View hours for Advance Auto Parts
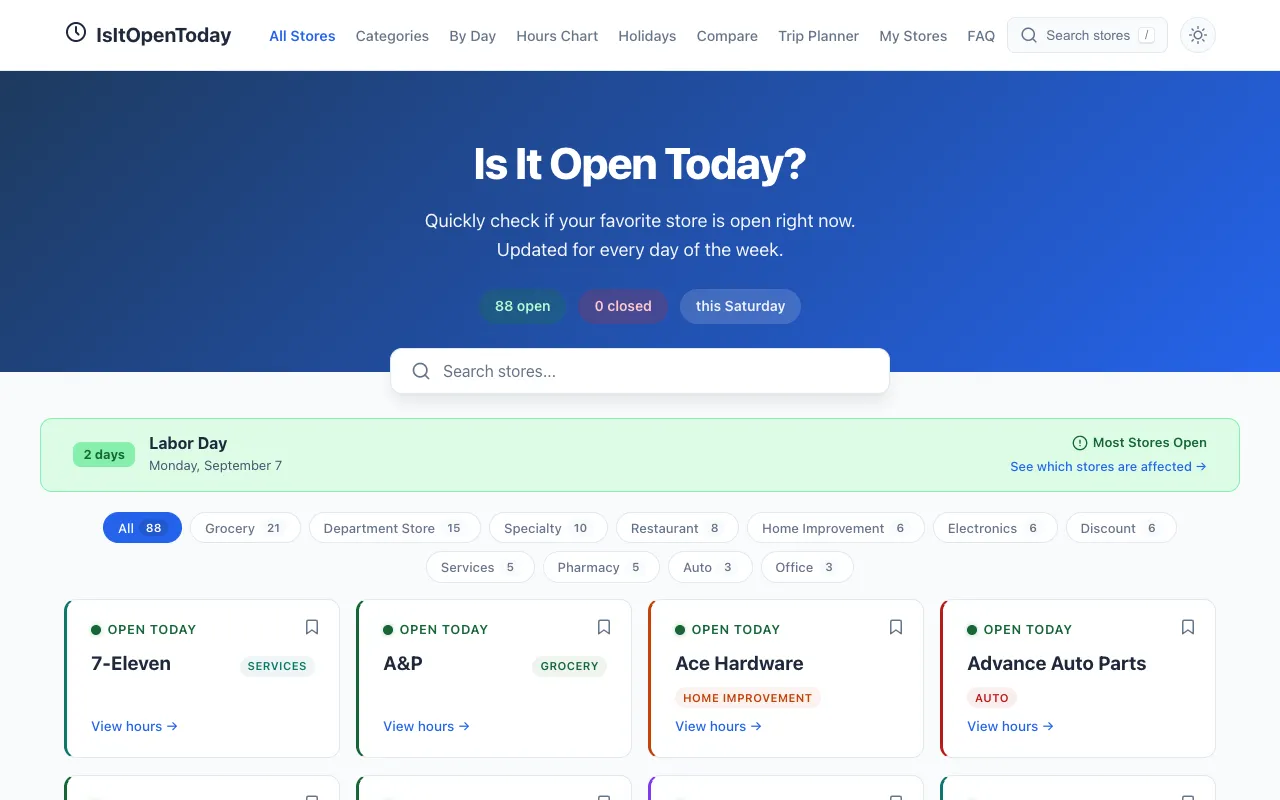This screenshot has width=1280, height=800. [1010, 726]
